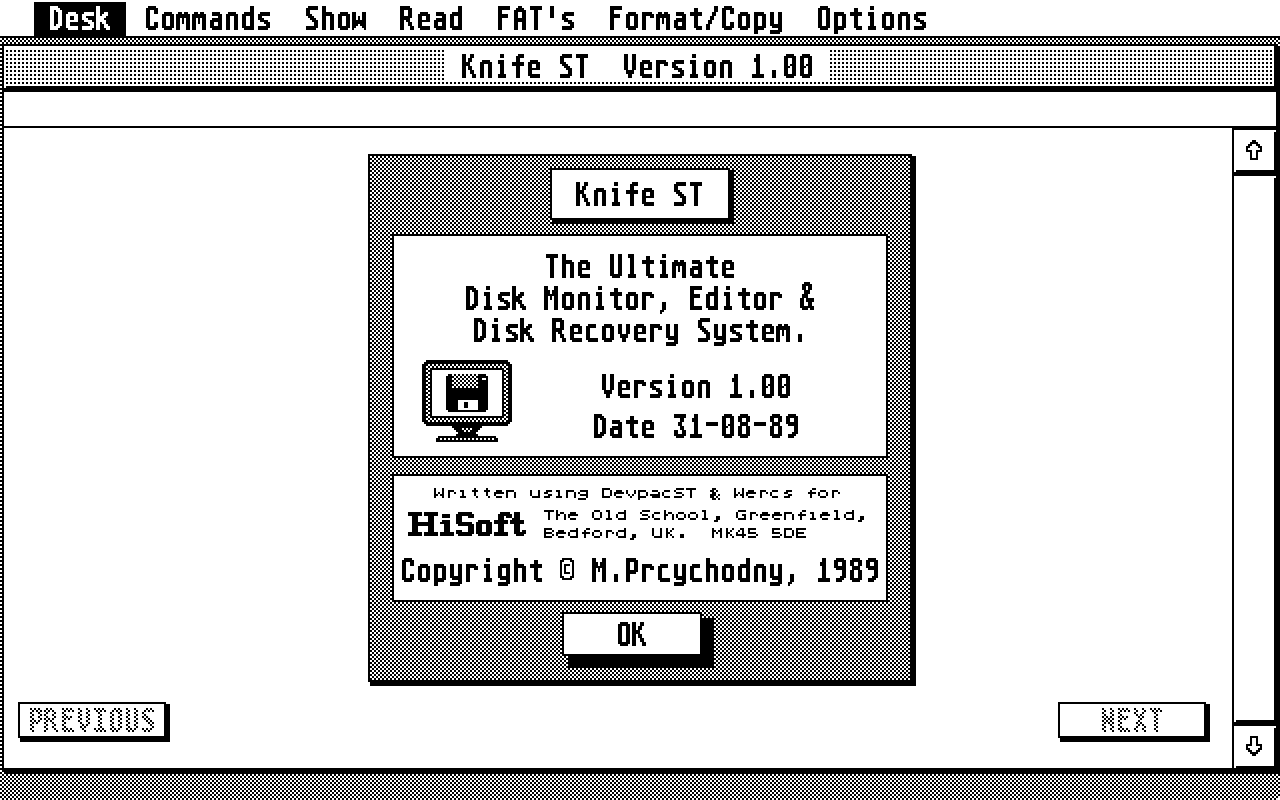
Task: Open the Format/Copy menu
Action: pyautogui.click(x=696, y=18)
